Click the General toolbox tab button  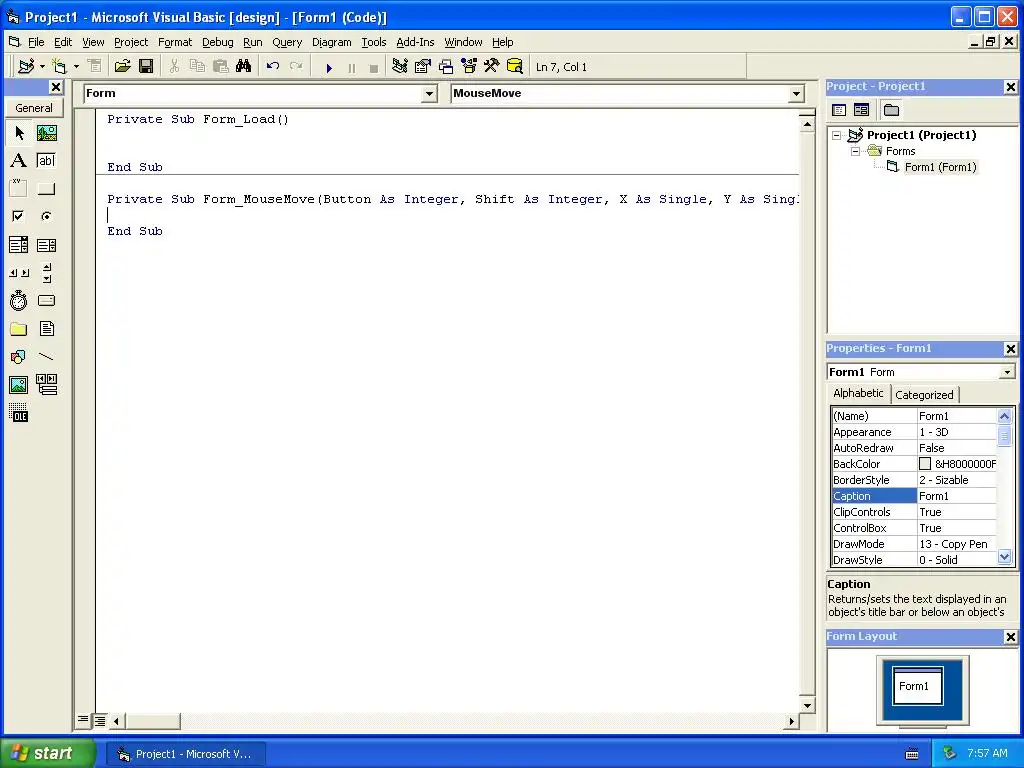34,108
